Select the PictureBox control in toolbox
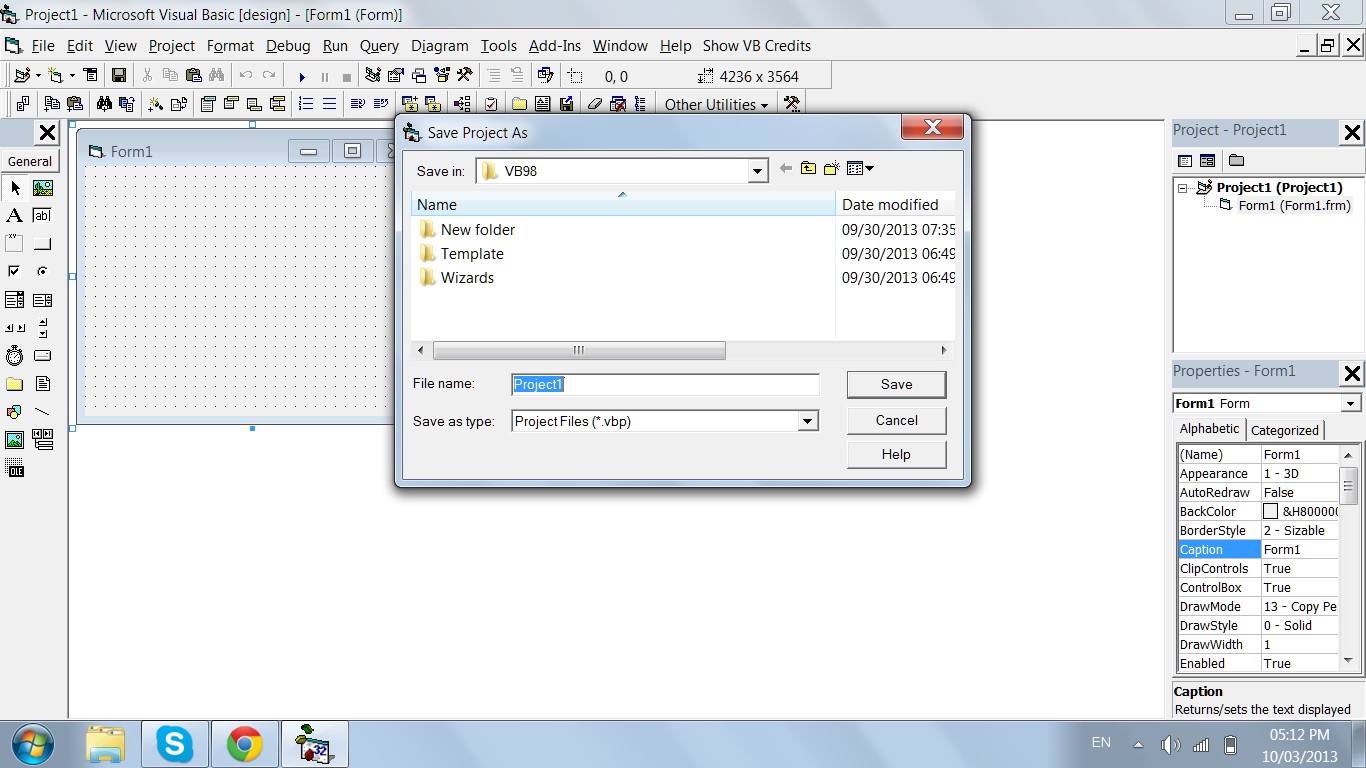1366x768 pixels. 42,188
